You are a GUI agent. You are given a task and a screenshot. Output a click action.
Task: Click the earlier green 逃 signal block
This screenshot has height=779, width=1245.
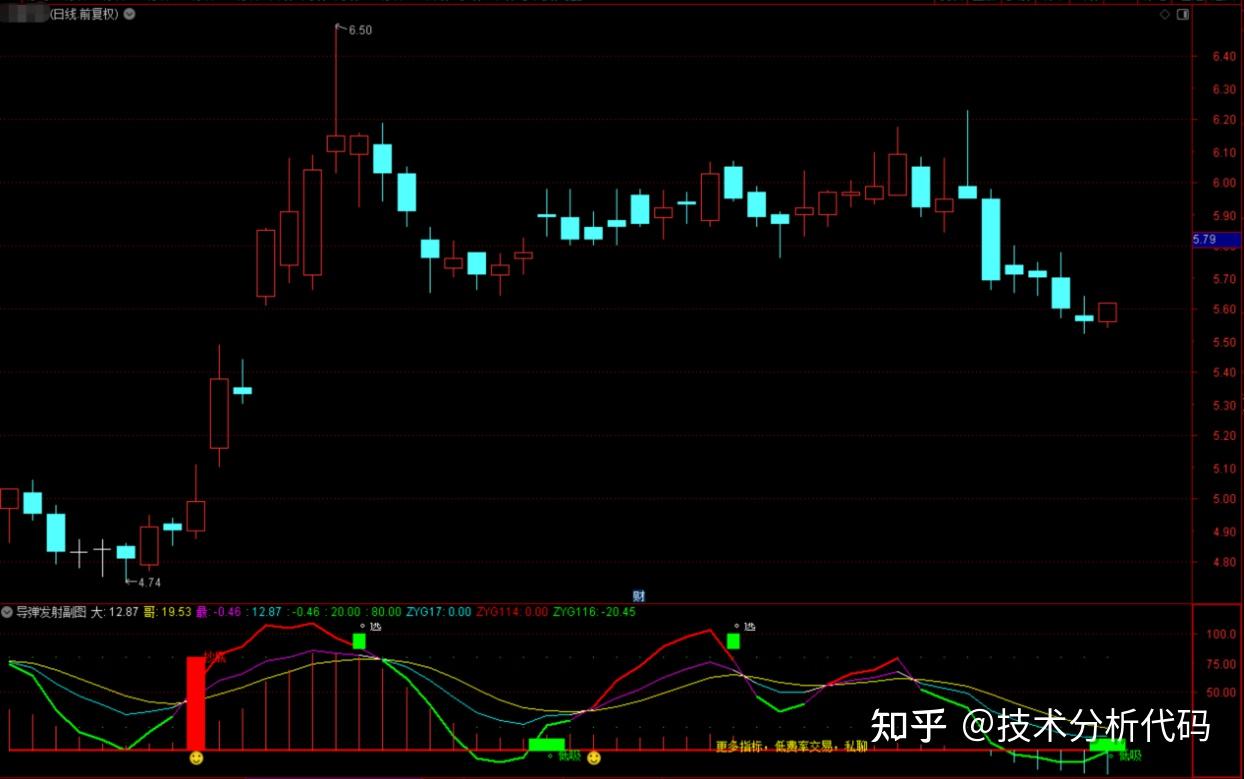pyautogui.click(x=359, y=641)
